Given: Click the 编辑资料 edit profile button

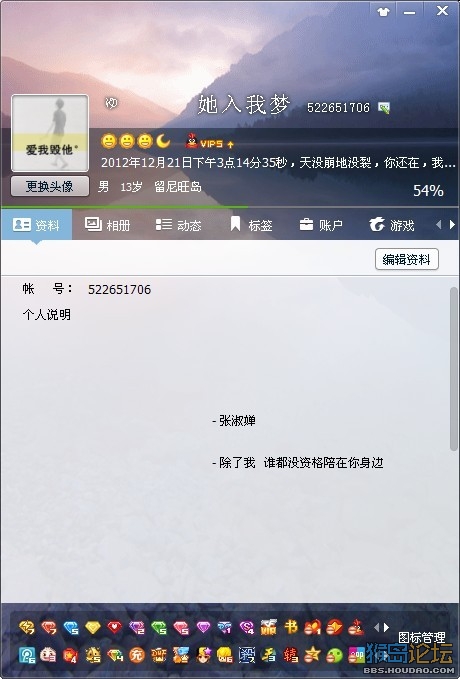Looking at the screenshot, I should [x=407, y=259].
